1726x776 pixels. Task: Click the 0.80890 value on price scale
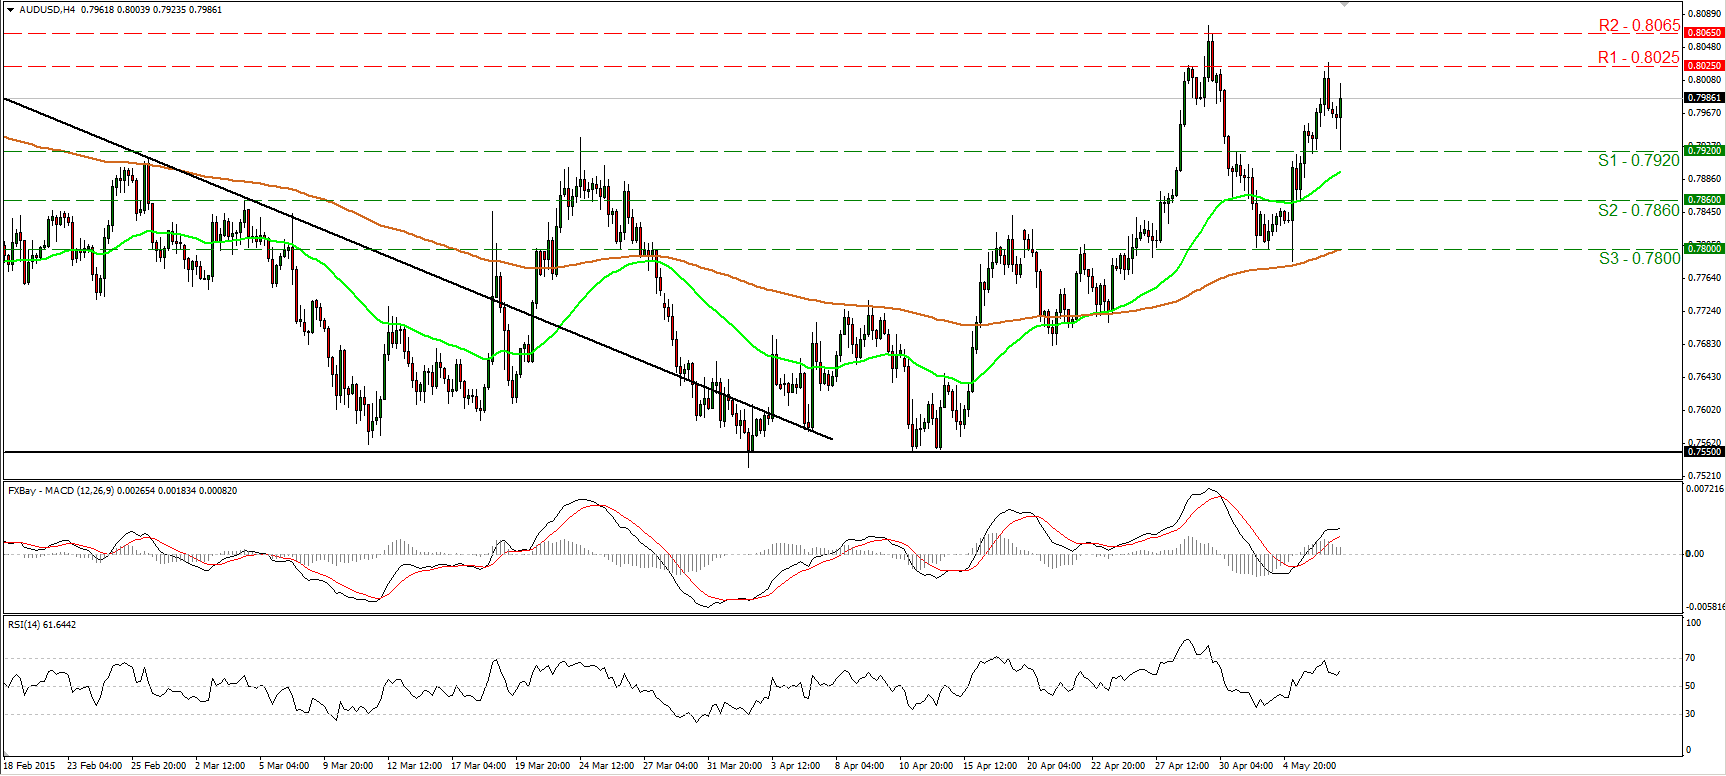tap(1704, 14)
